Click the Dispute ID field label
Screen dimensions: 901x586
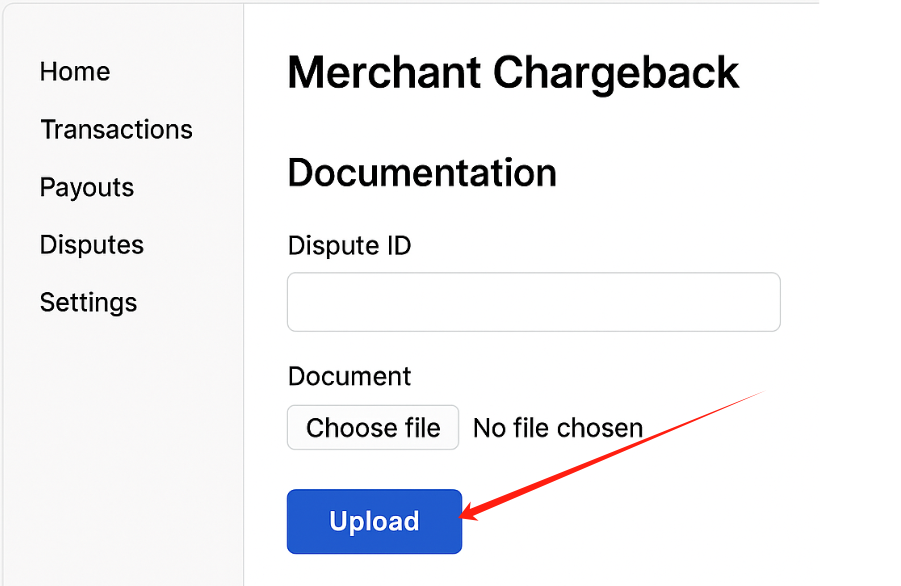point(349,246)
